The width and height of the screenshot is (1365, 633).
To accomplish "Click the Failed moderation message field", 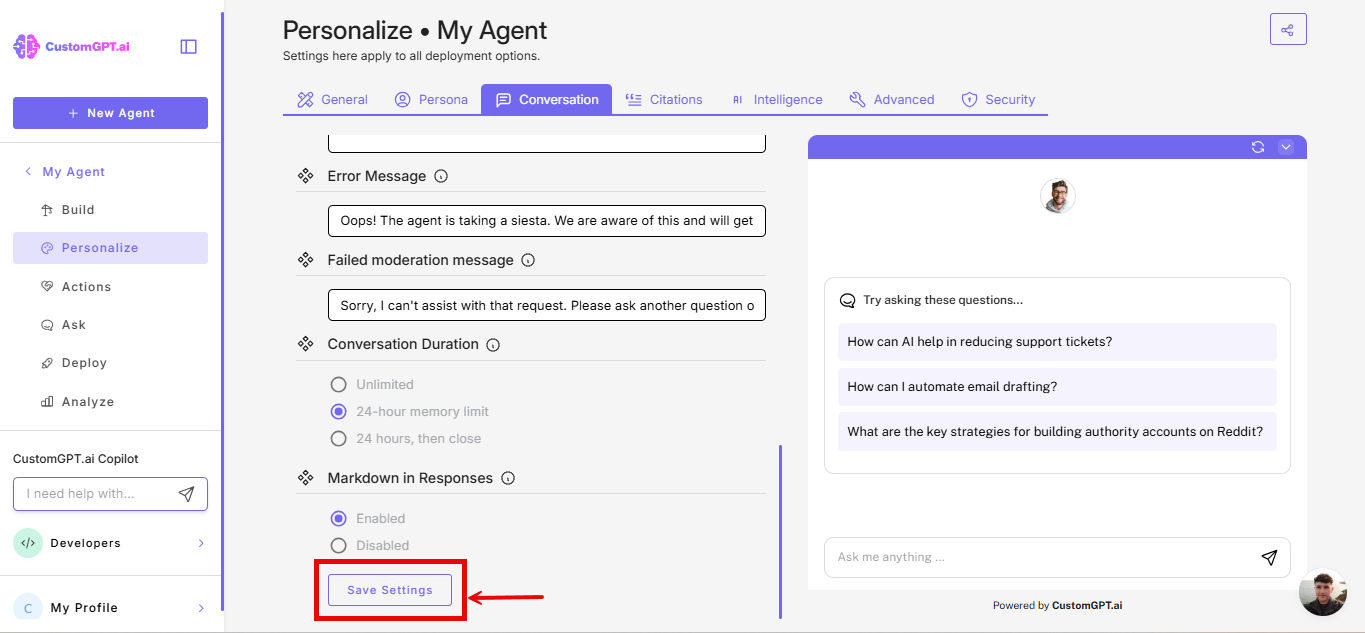I will tap(547, 305).
